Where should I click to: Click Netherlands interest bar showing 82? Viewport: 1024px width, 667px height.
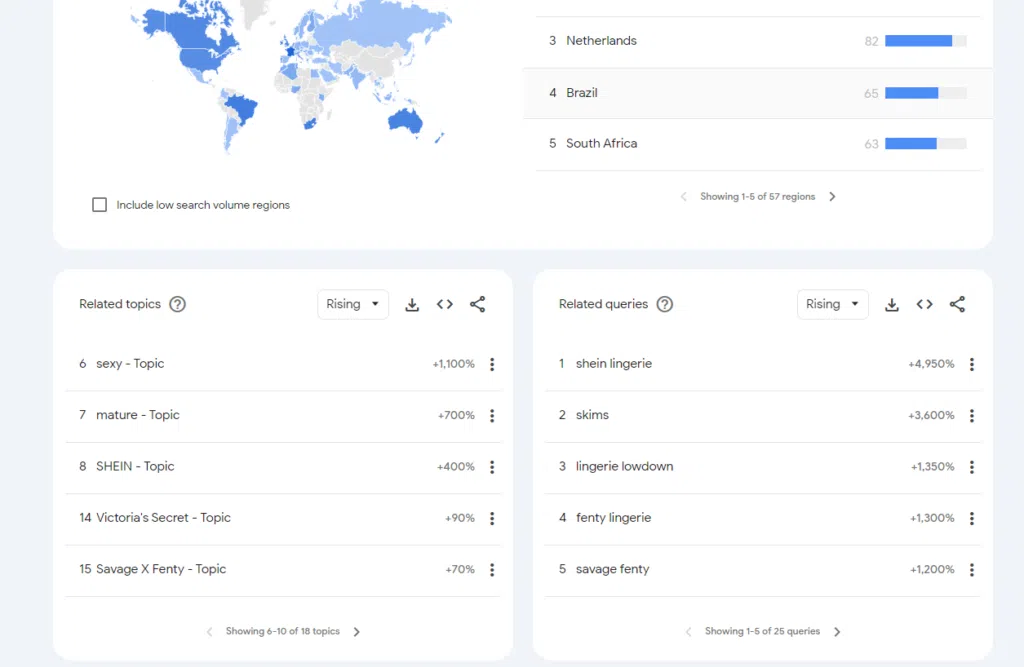pos(925,41)
